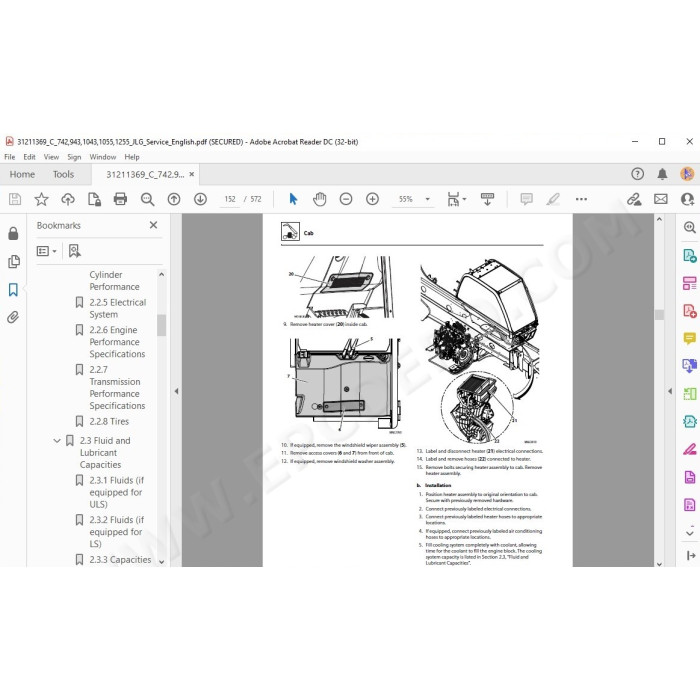Close the Bookmarks panel
The image size is (700, 700).
154,225
